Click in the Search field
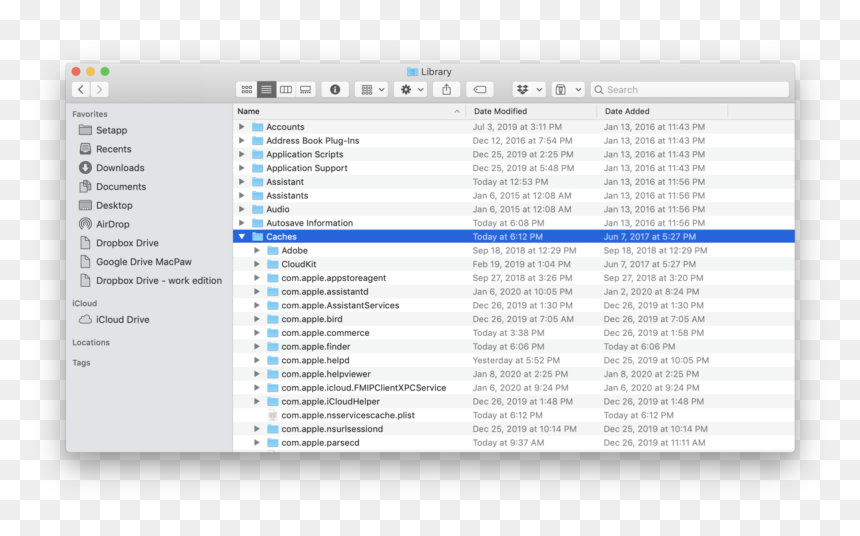Image resolution: width=860 pixels, height=536 pixels. [690, 89]
